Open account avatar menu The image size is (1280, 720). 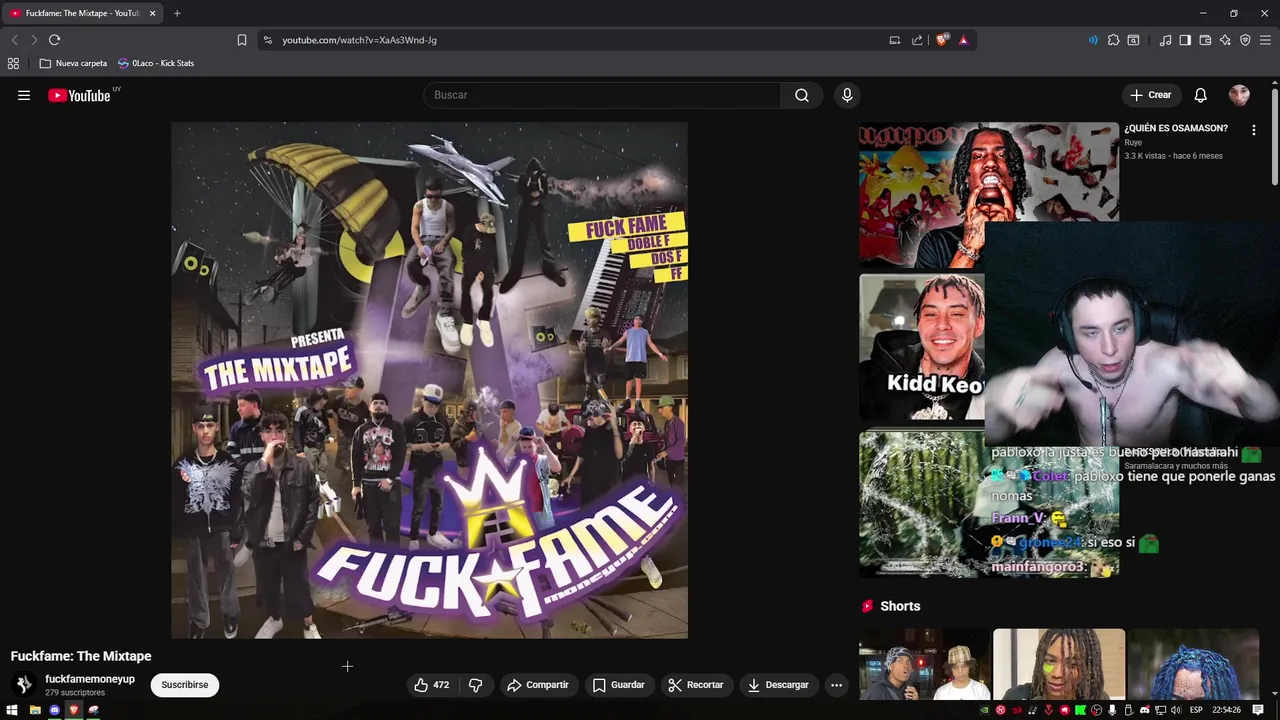[1239, 95]
